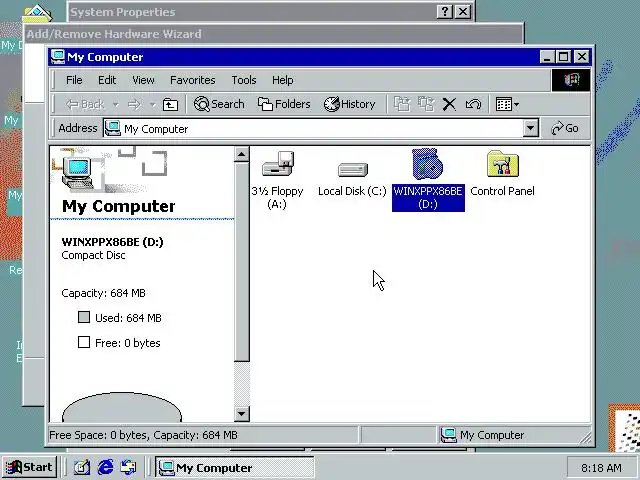Screen dimensions: 640x480
Task: Open the Edit menu
Action: pos(107,80)
